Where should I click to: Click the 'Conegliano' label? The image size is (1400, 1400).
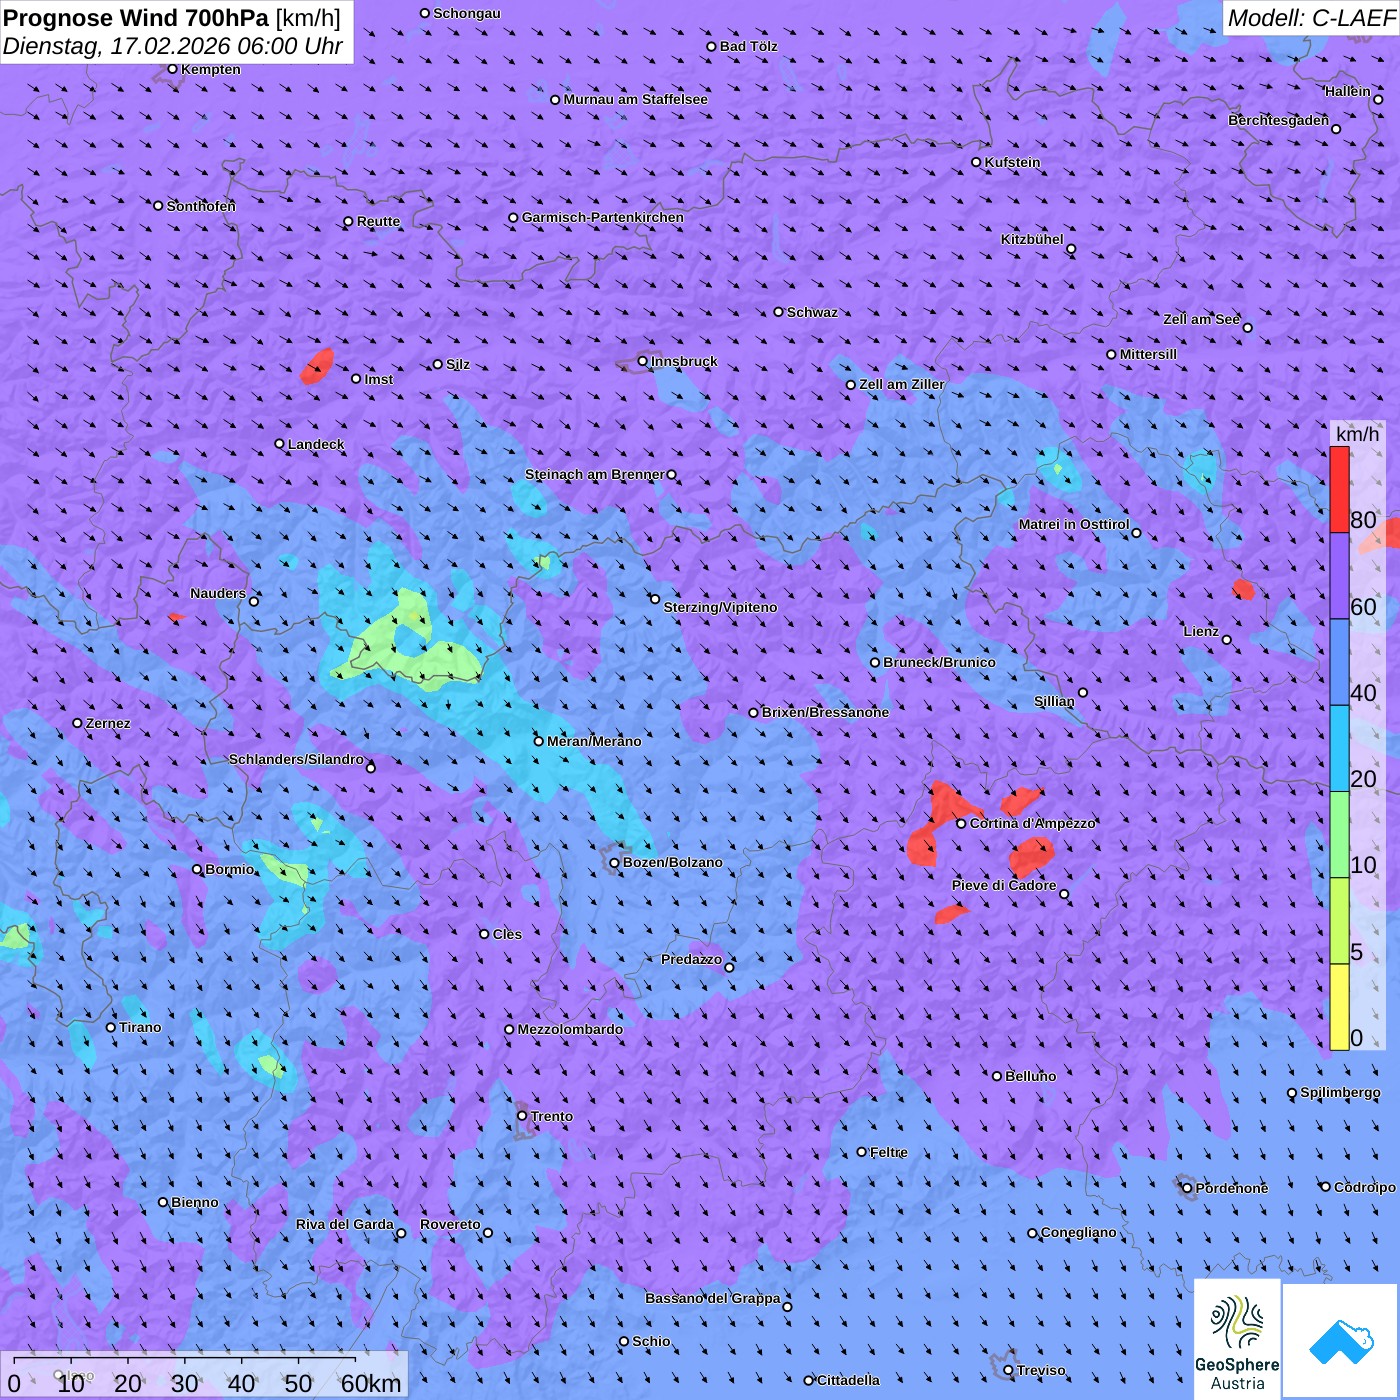1078,1232
